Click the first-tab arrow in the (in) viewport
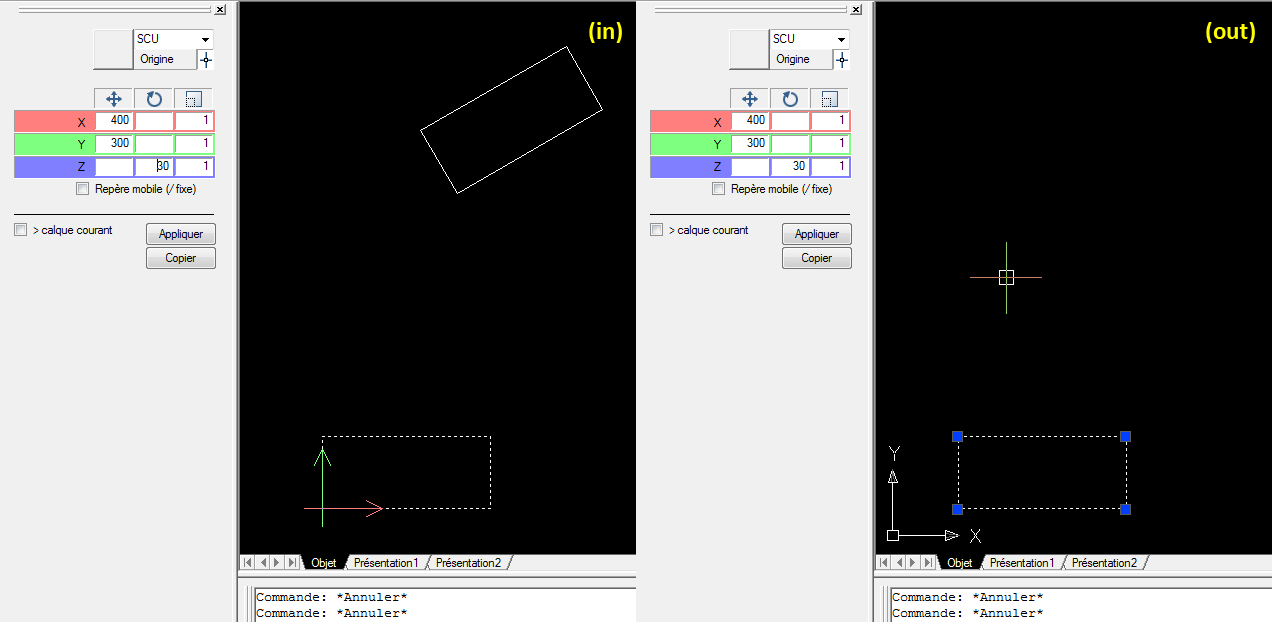Image resolution: width=1272 pixels, height=622 pixels. [248, 563]
